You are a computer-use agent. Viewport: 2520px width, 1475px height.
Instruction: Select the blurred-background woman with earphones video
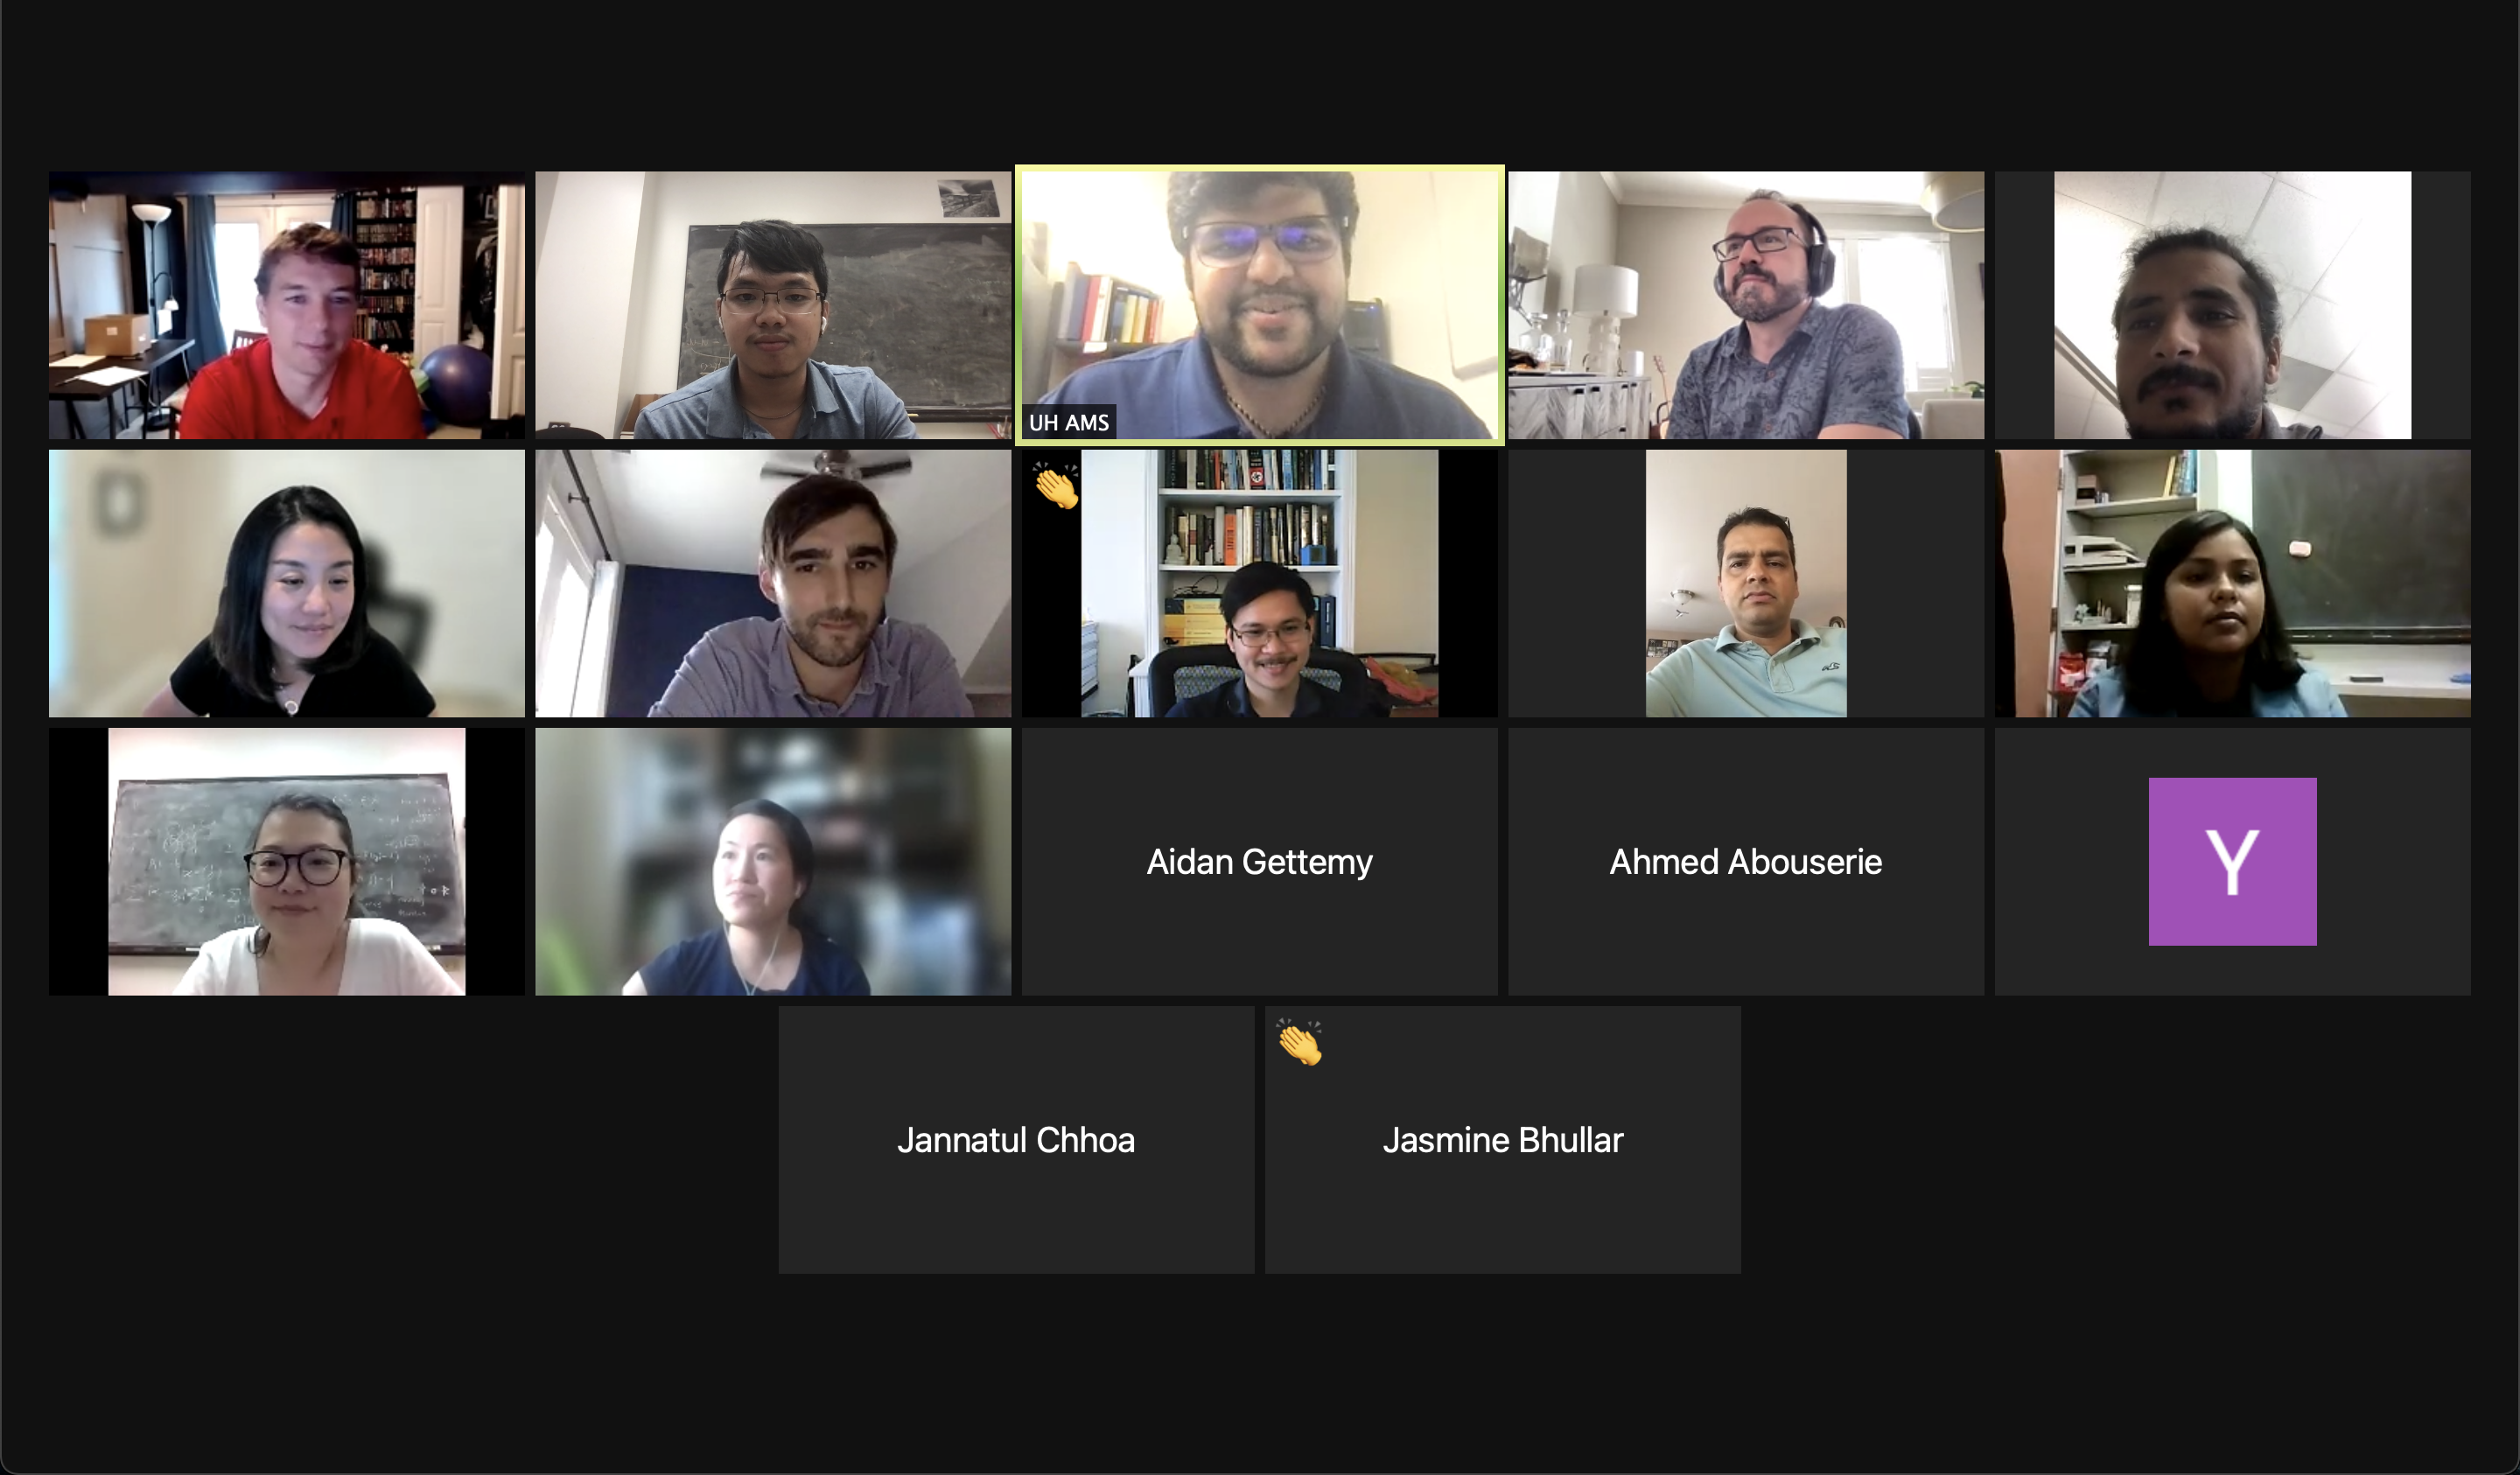[x=773, y=861]
